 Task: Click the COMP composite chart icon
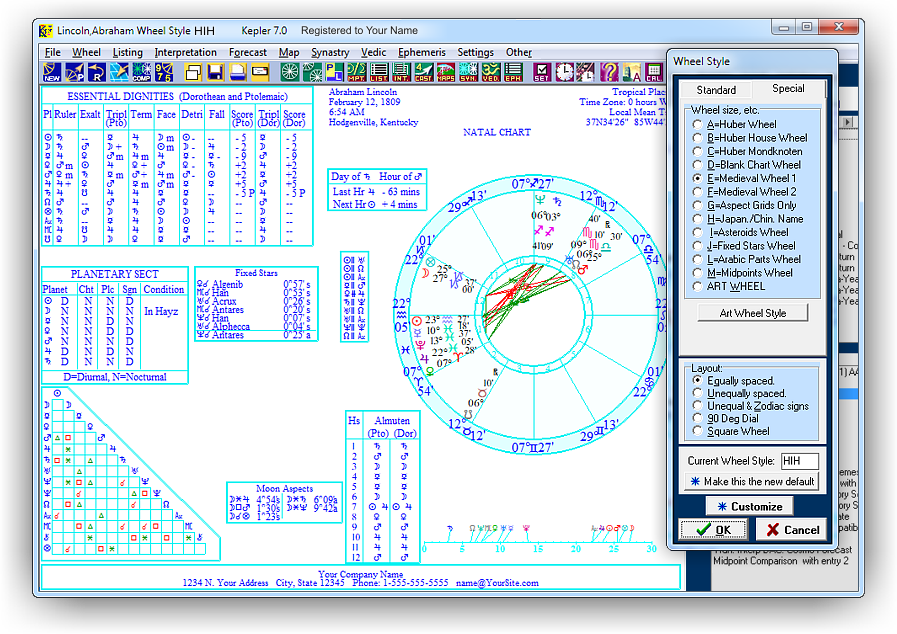(x=142, y=72)
